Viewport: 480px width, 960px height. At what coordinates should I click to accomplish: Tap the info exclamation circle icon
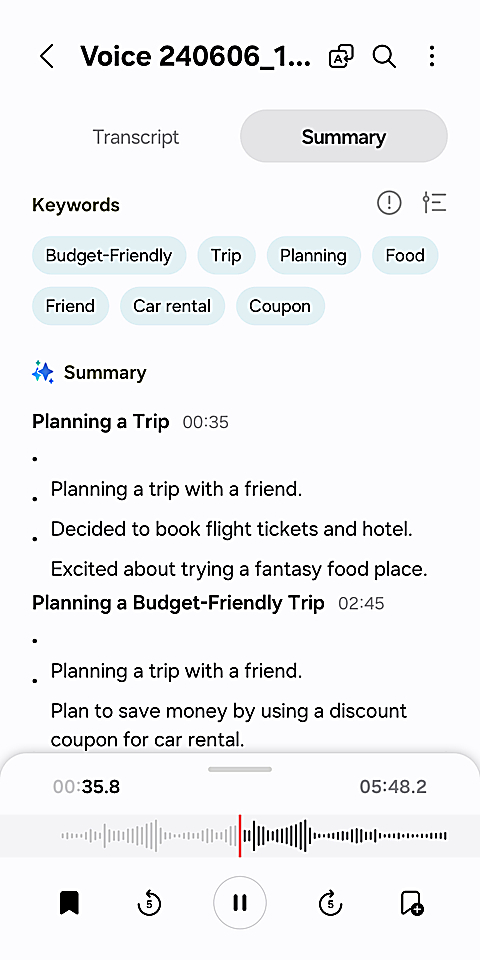(x=389, y=203)
